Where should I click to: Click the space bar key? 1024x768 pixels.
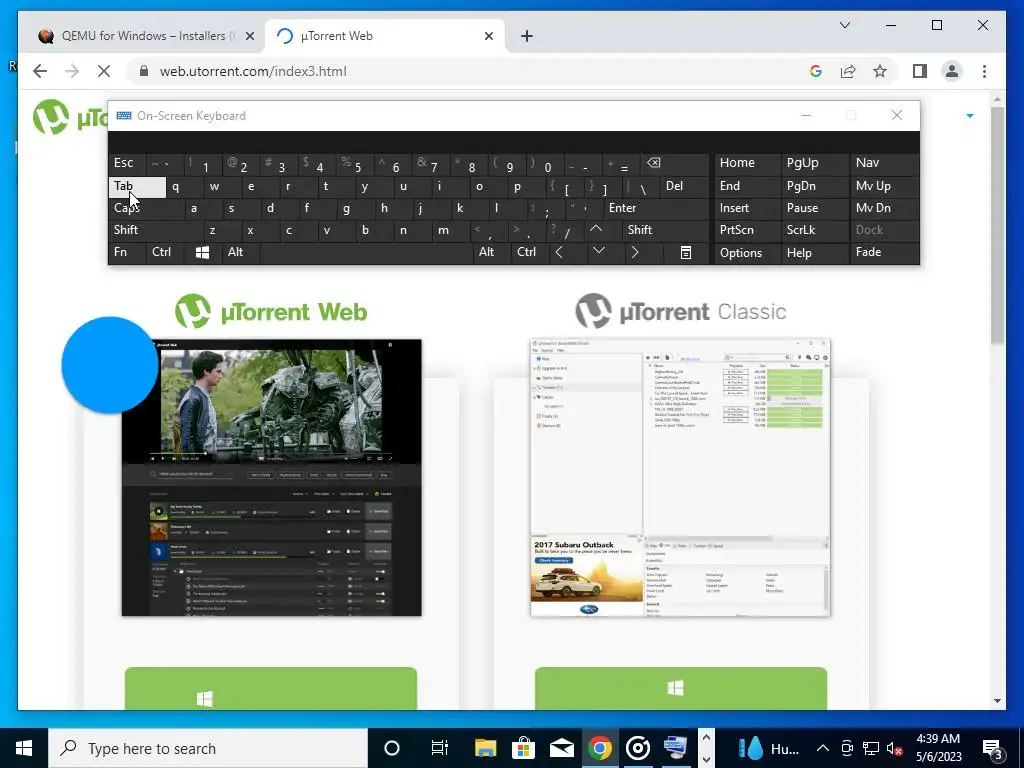[366, 252]
